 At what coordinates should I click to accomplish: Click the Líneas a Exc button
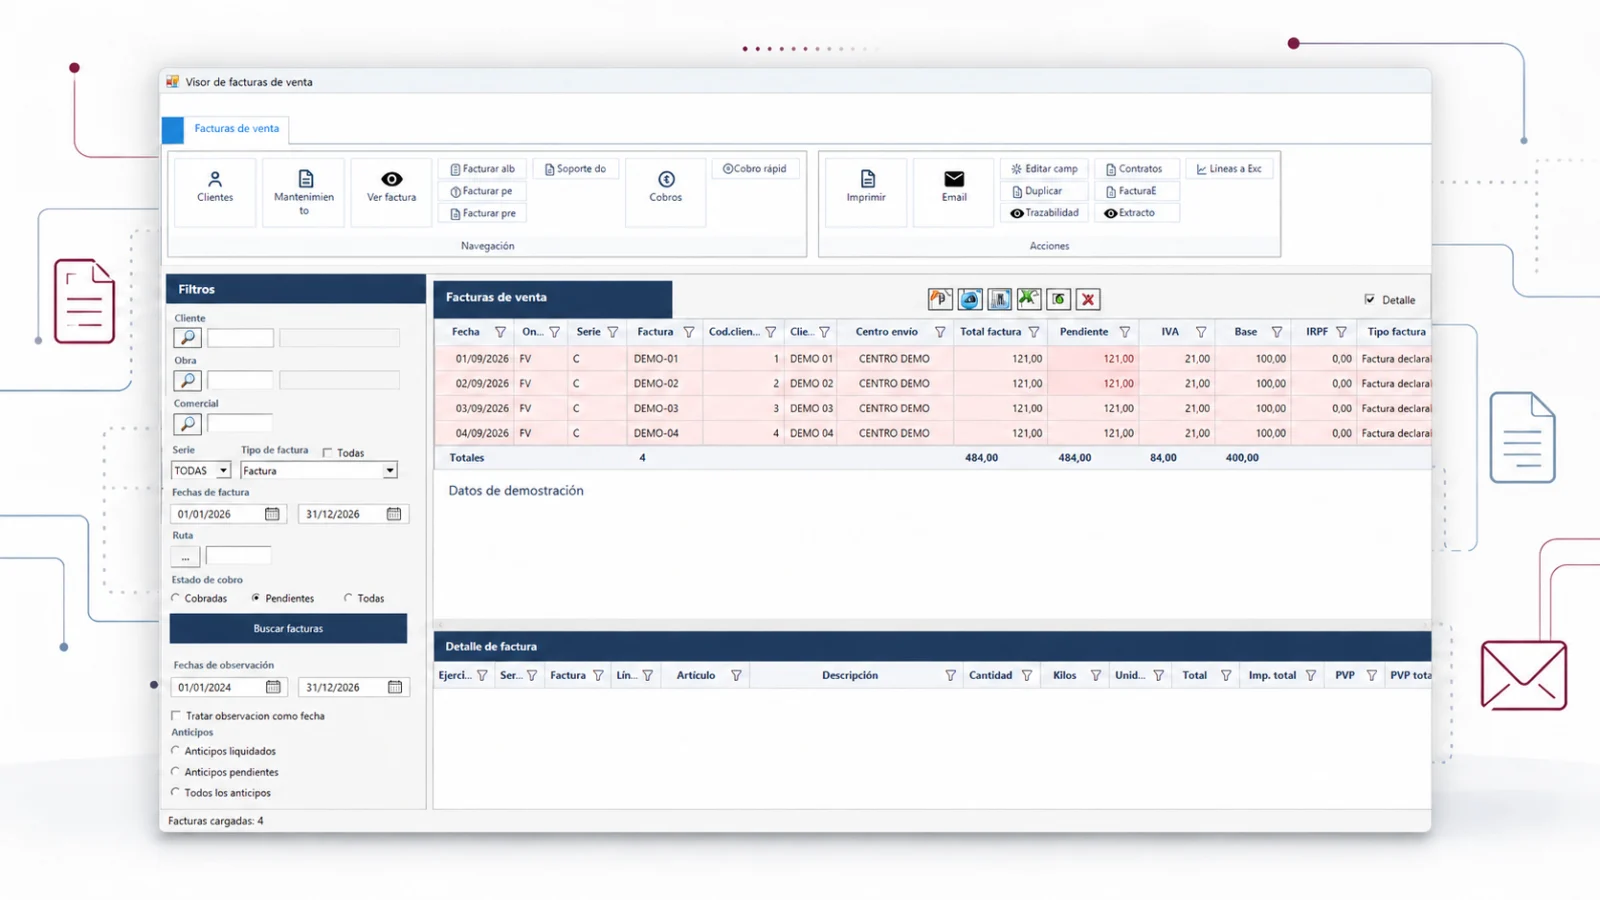tap(1229, 169)
